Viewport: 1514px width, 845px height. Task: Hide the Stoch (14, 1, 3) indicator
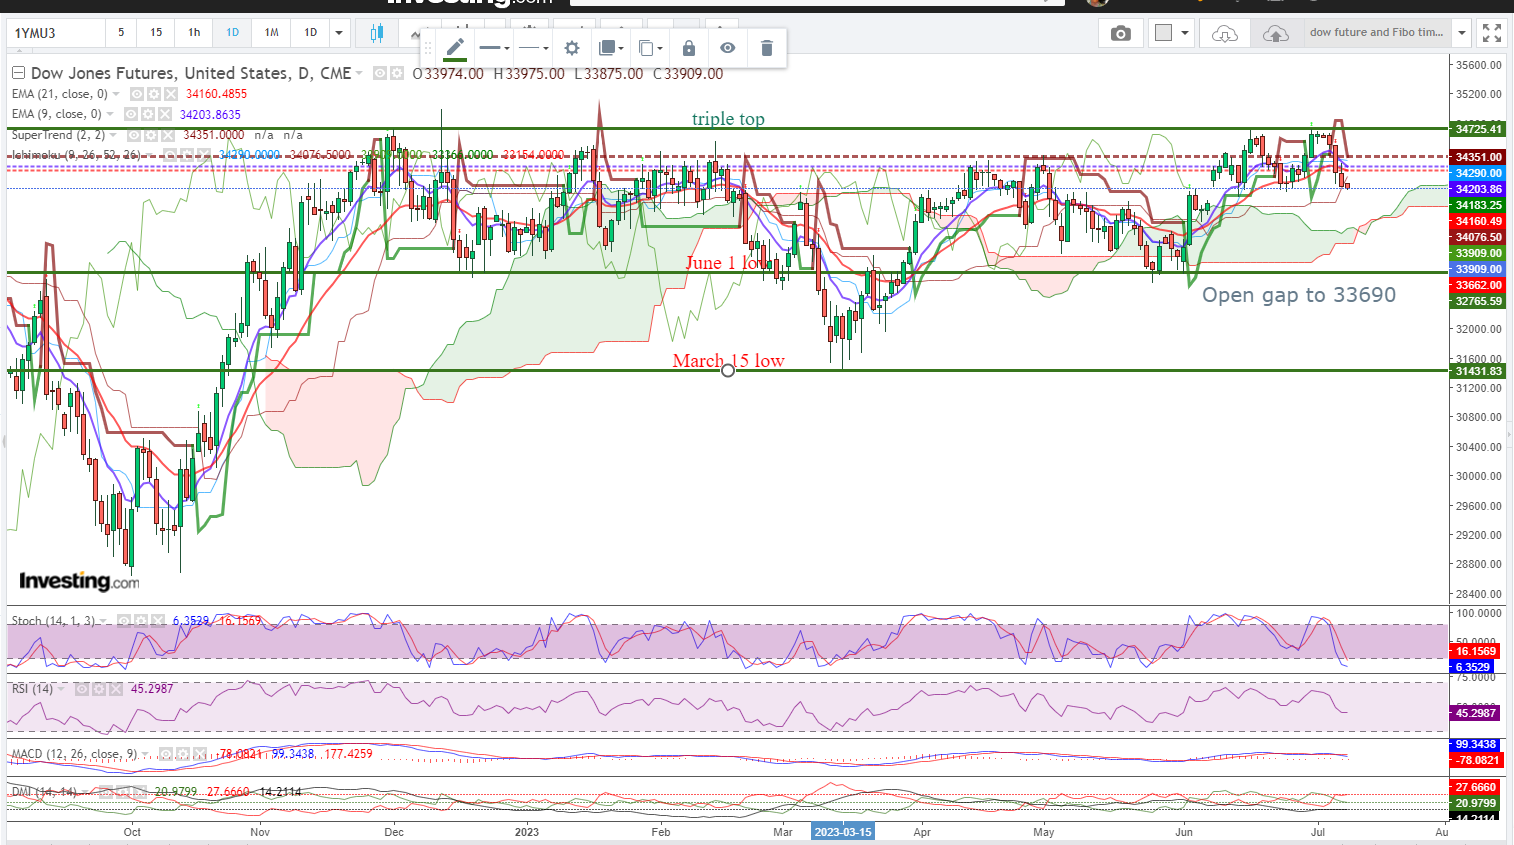(124, 621)
